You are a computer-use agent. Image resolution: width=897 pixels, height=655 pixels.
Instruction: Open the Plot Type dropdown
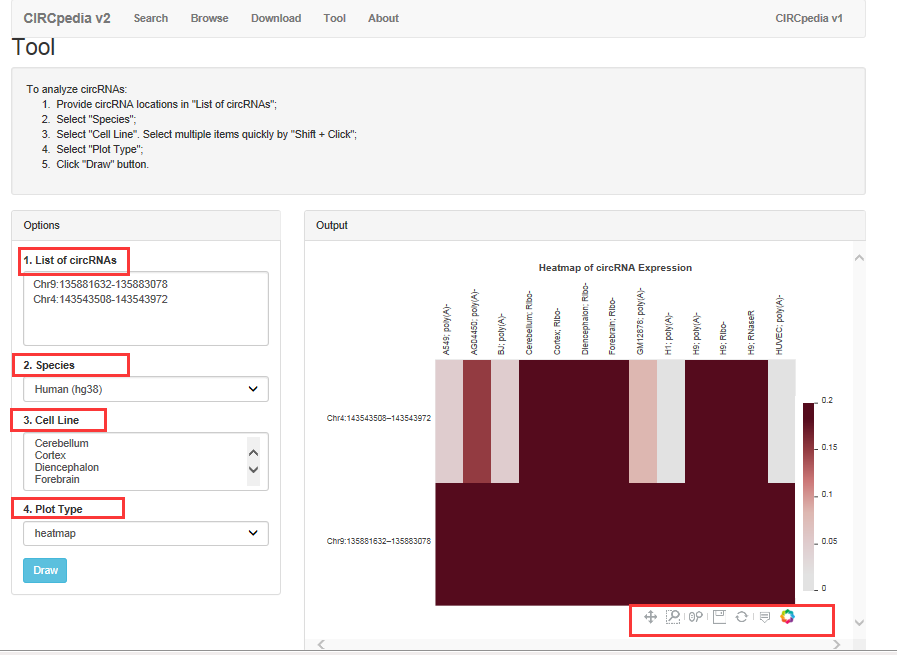[145, 533]
